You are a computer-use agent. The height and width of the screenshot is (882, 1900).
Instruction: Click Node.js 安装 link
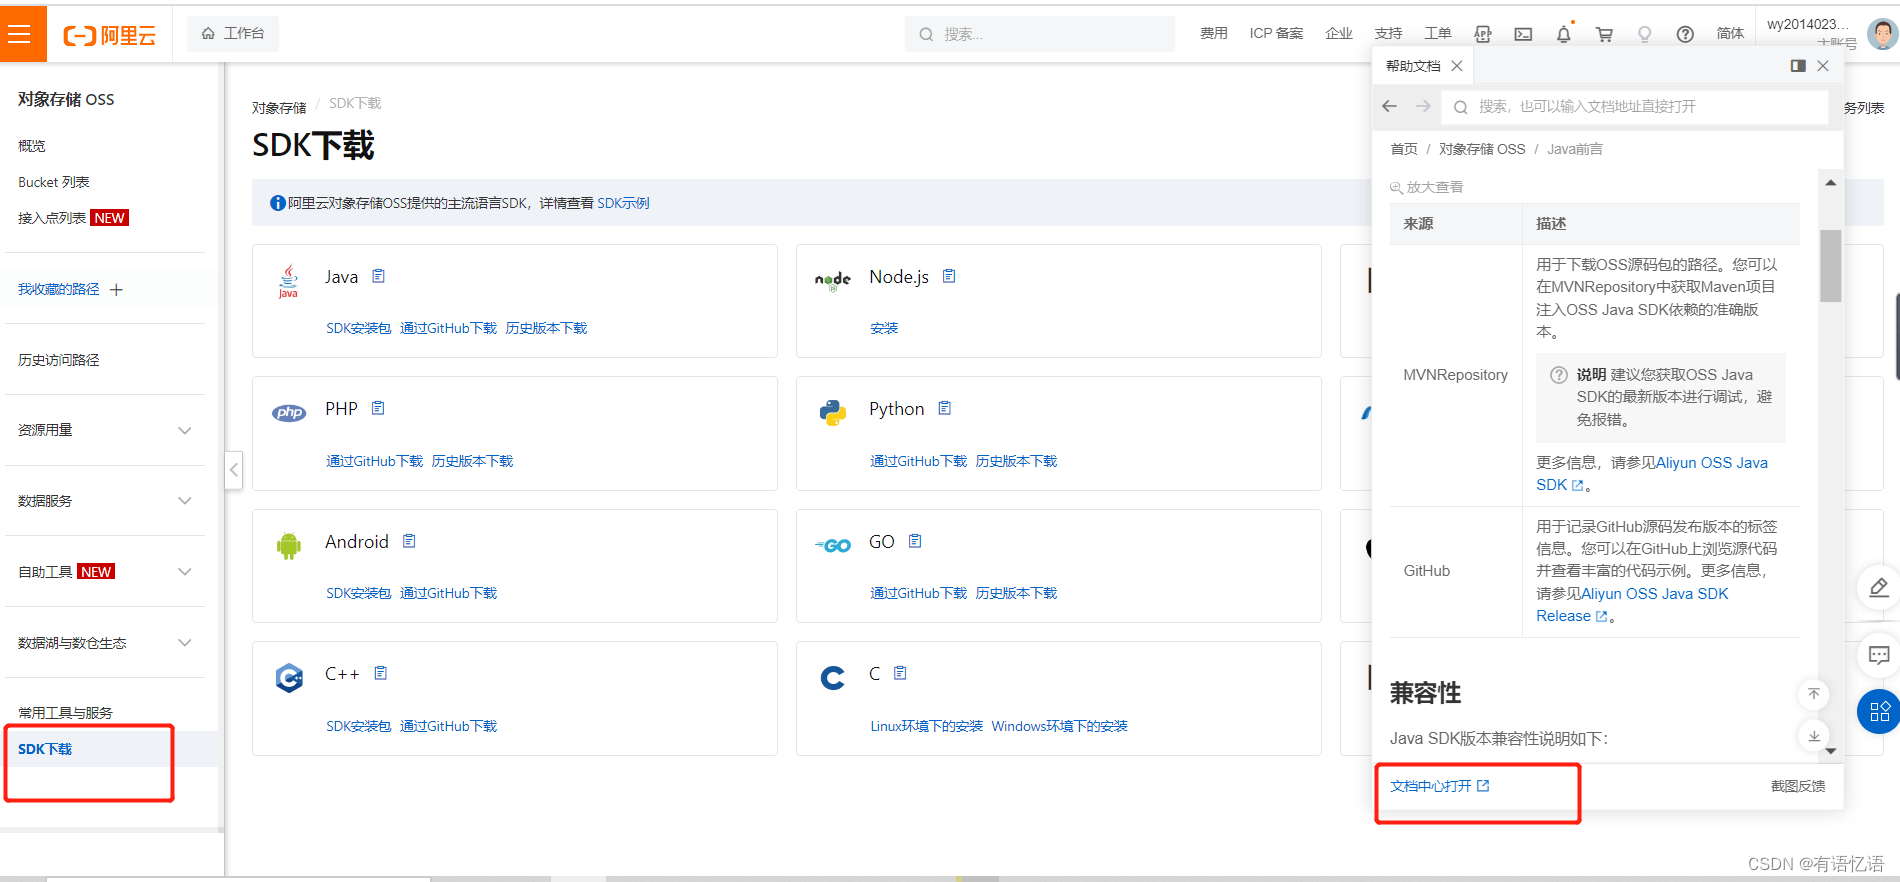point(884,328)
